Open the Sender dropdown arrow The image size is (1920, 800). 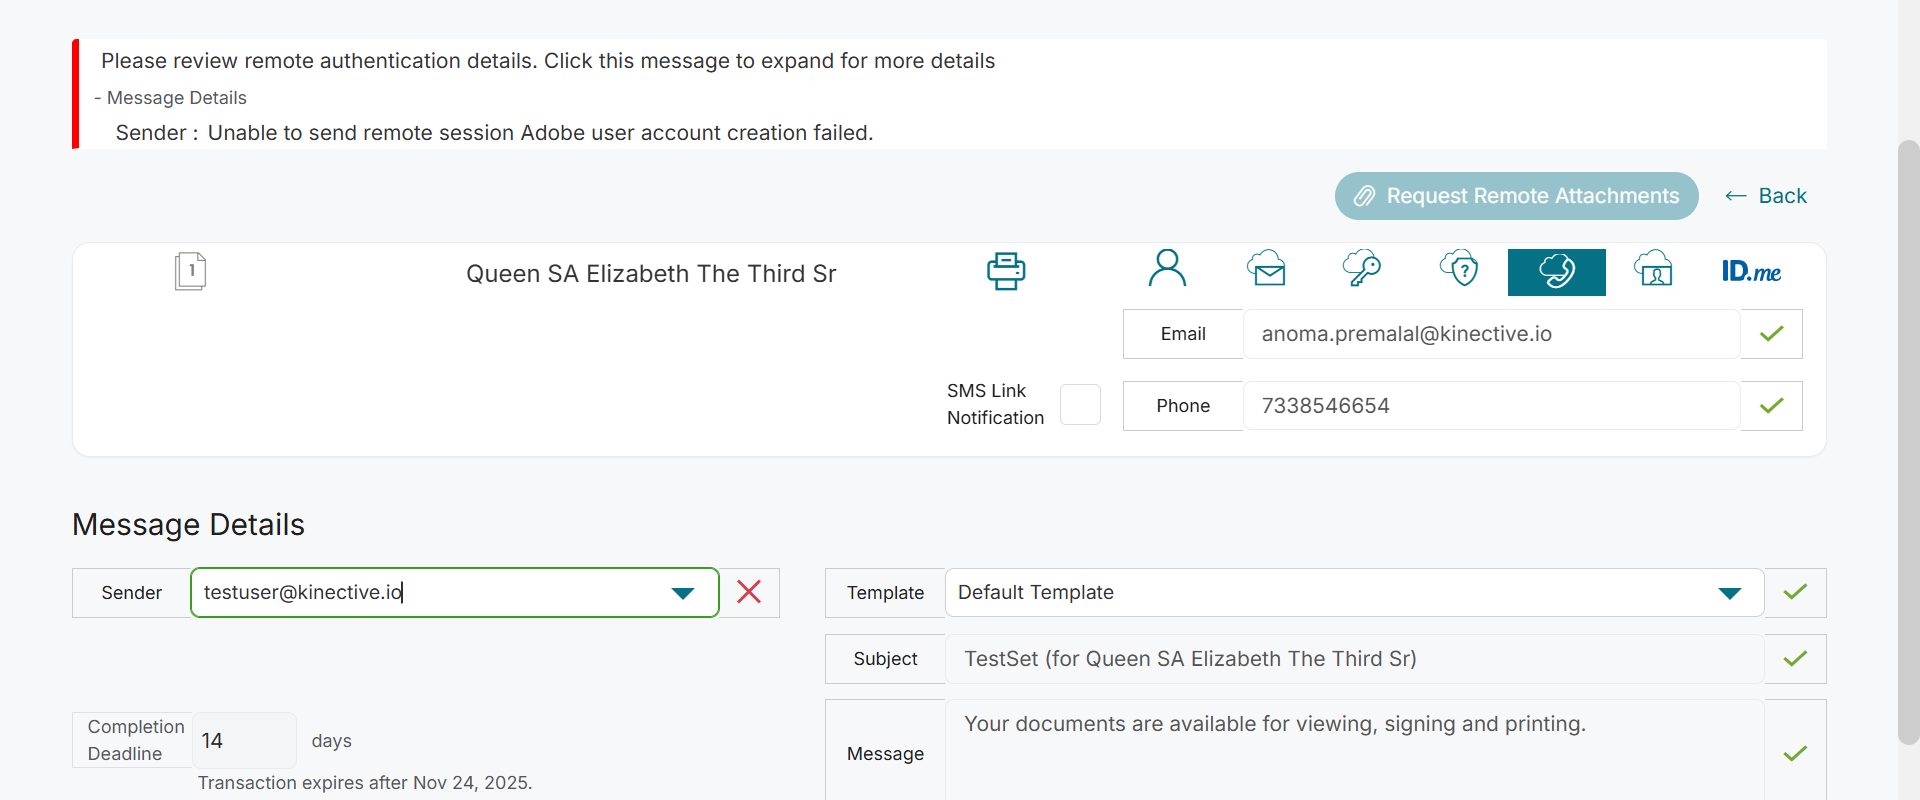click(x=683, y=593)
